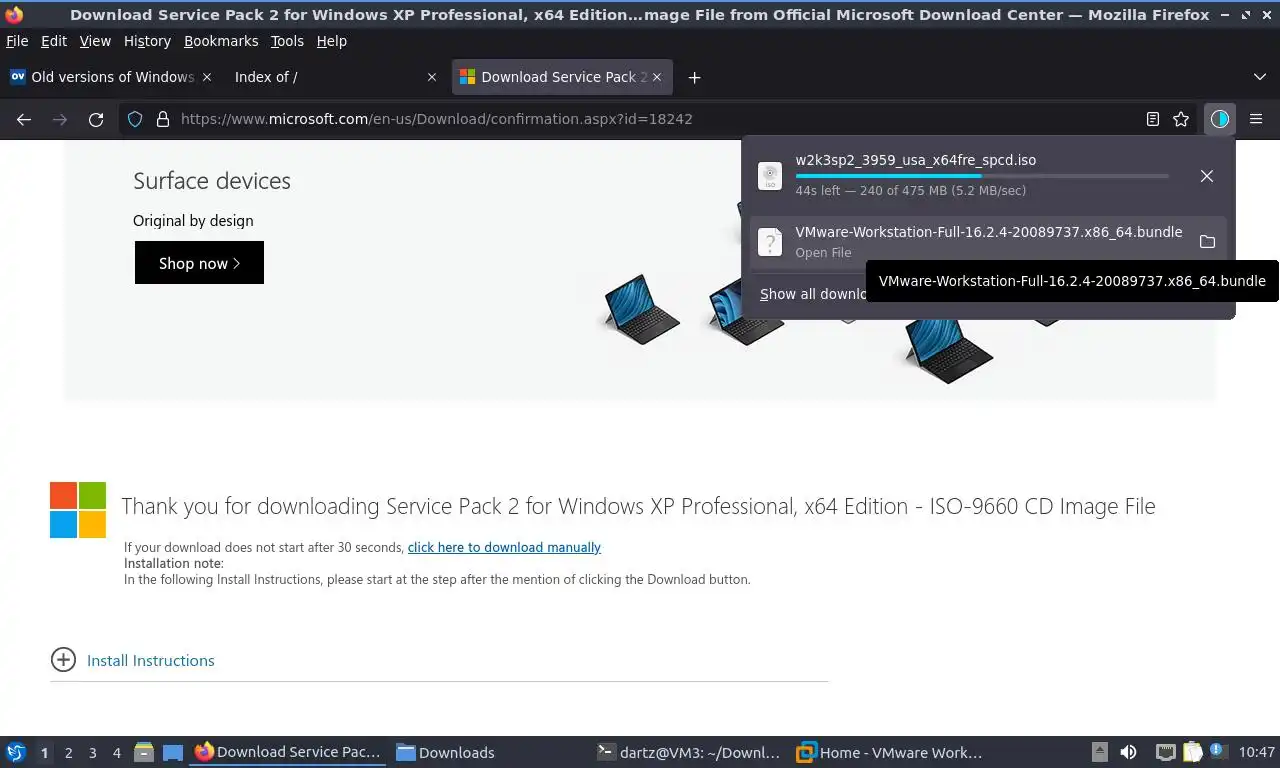Open a new browser tab
Screen dimensions: 1280x768
[694, 77]
